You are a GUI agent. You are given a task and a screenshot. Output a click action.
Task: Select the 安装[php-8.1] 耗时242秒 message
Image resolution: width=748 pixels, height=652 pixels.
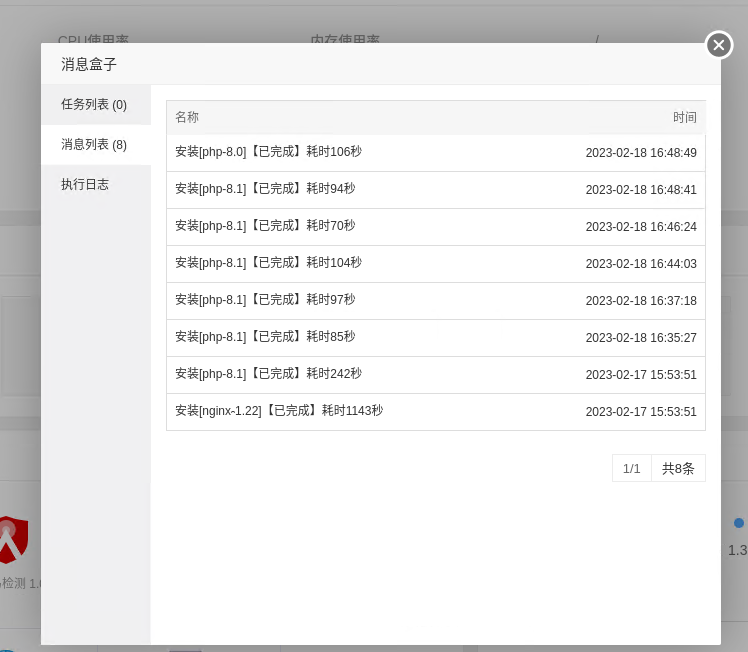[x=436, y=375]
